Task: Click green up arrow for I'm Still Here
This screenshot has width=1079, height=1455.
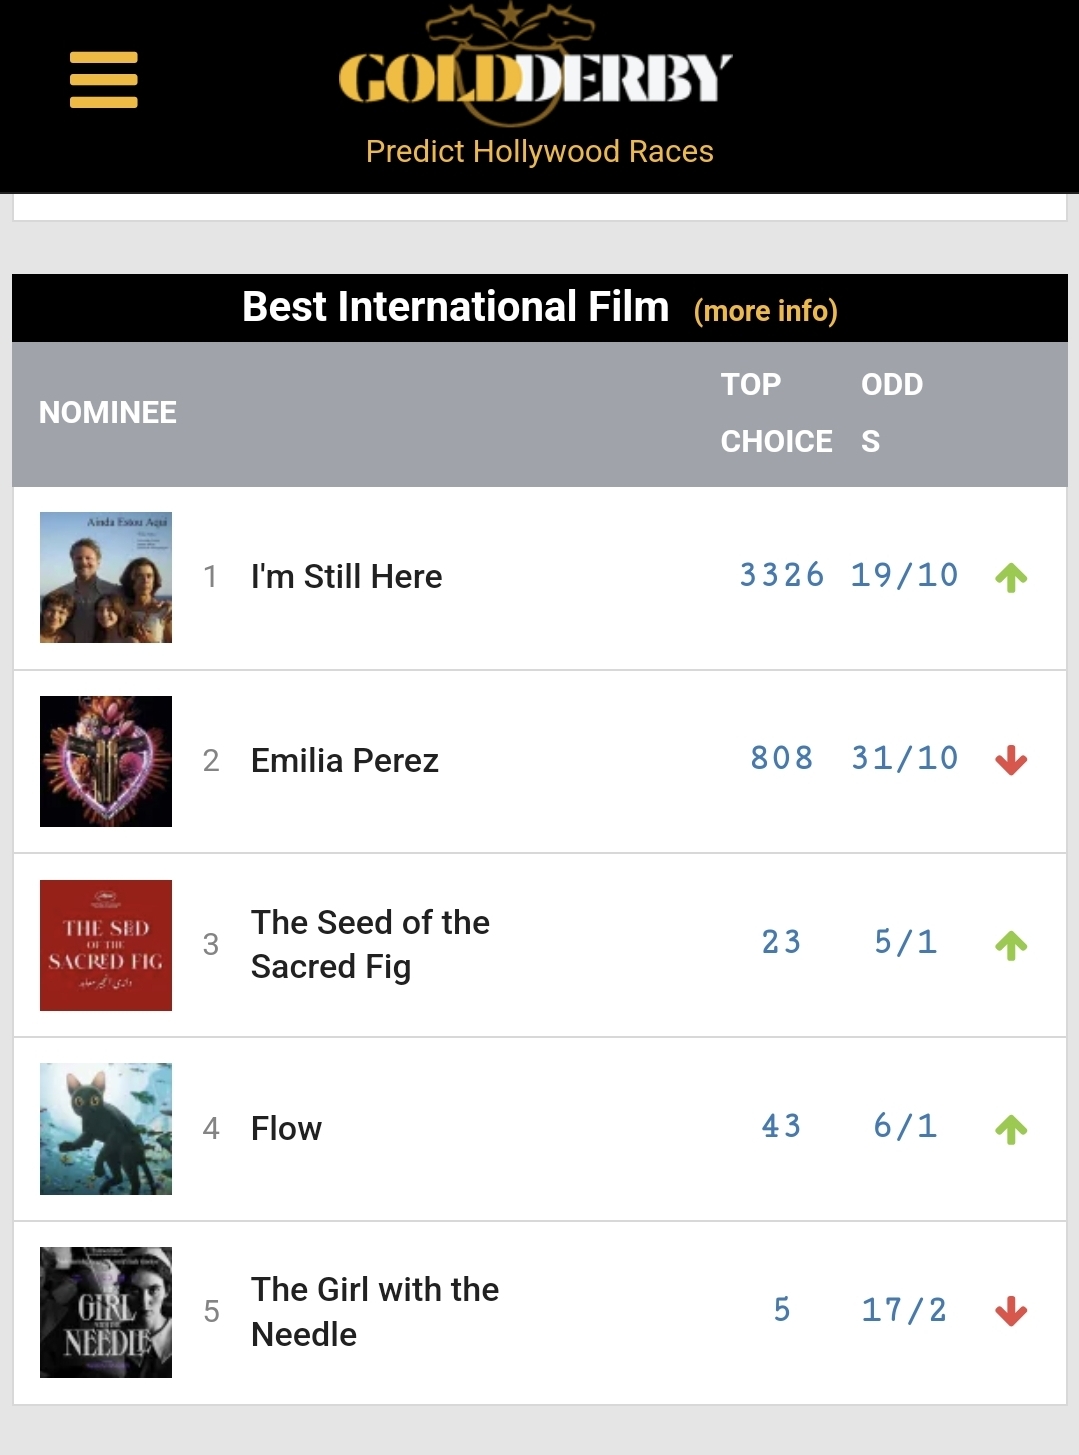Action: [x=1011, y=577]
